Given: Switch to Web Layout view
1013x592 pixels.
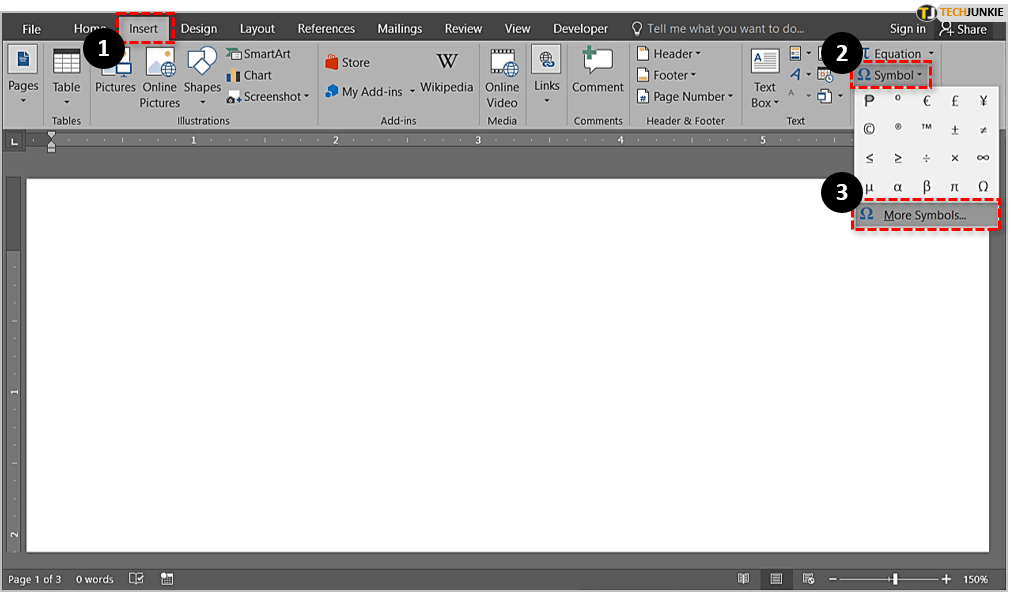Looking at the screenshot, I should coord(807,579).
